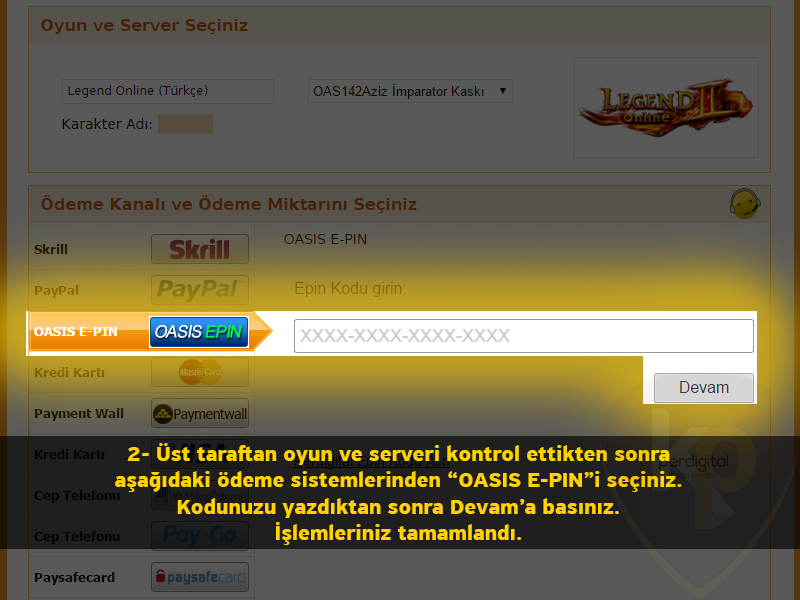
Task: Click the Skrill logo icon
Action: click(x=199, y=249)
